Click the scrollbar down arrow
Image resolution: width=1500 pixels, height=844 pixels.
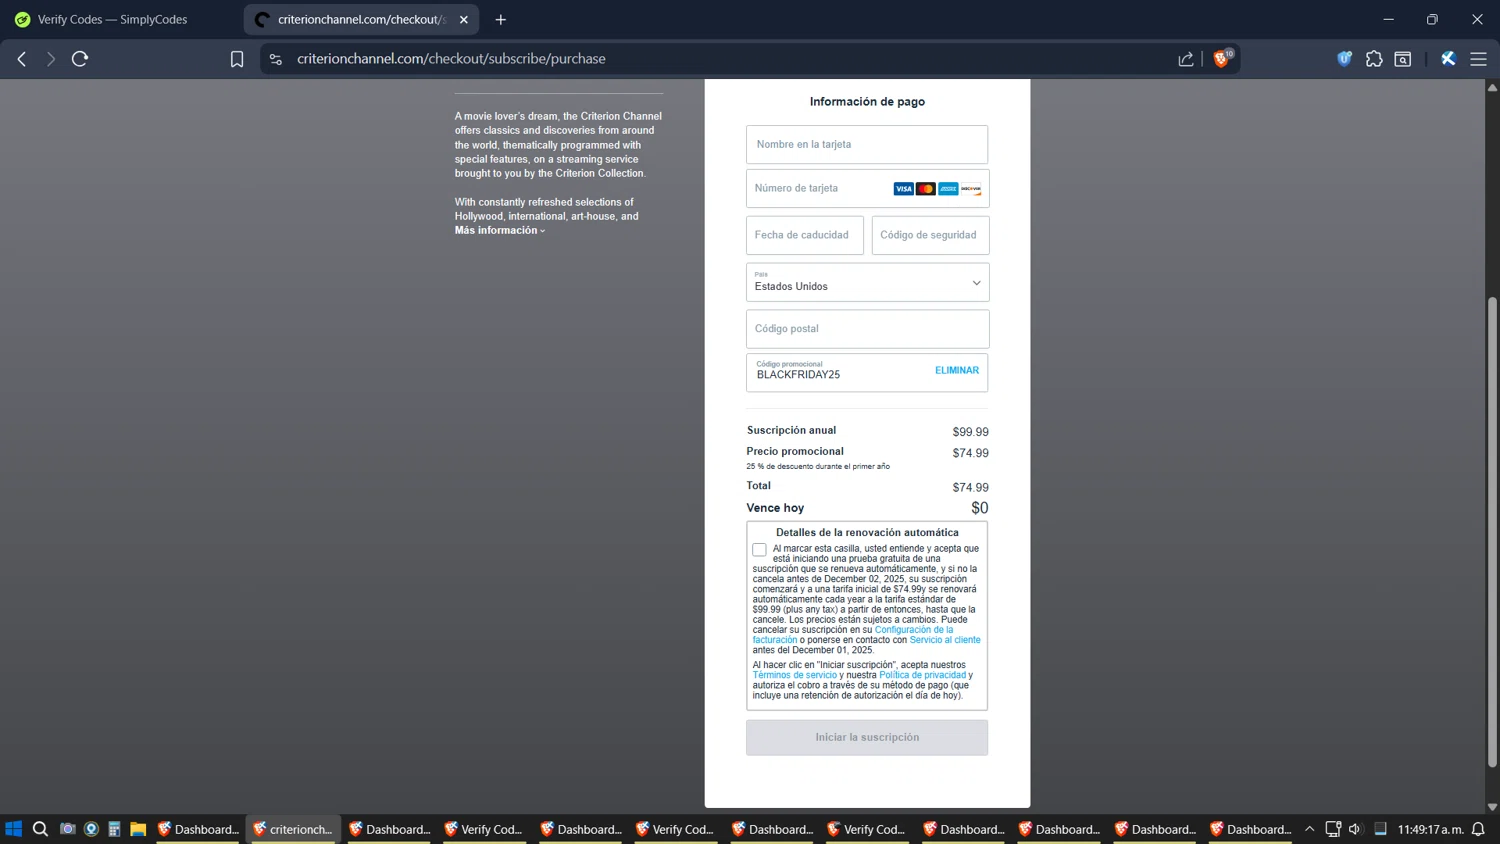[1492, 806]
